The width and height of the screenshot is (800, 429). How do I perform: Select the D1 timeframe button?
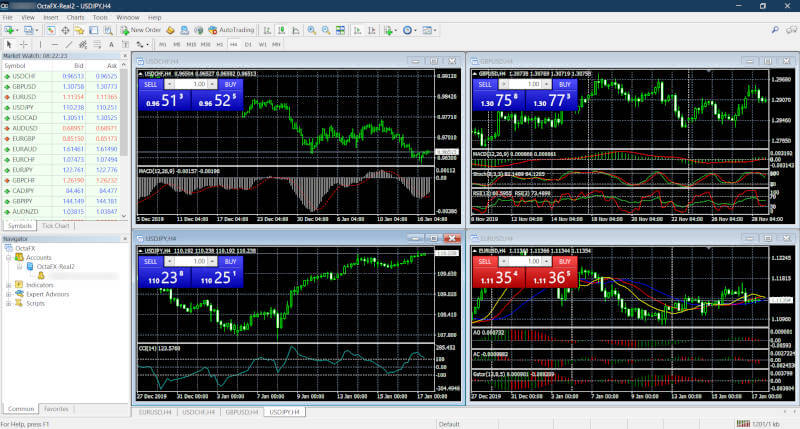point(247,45)
